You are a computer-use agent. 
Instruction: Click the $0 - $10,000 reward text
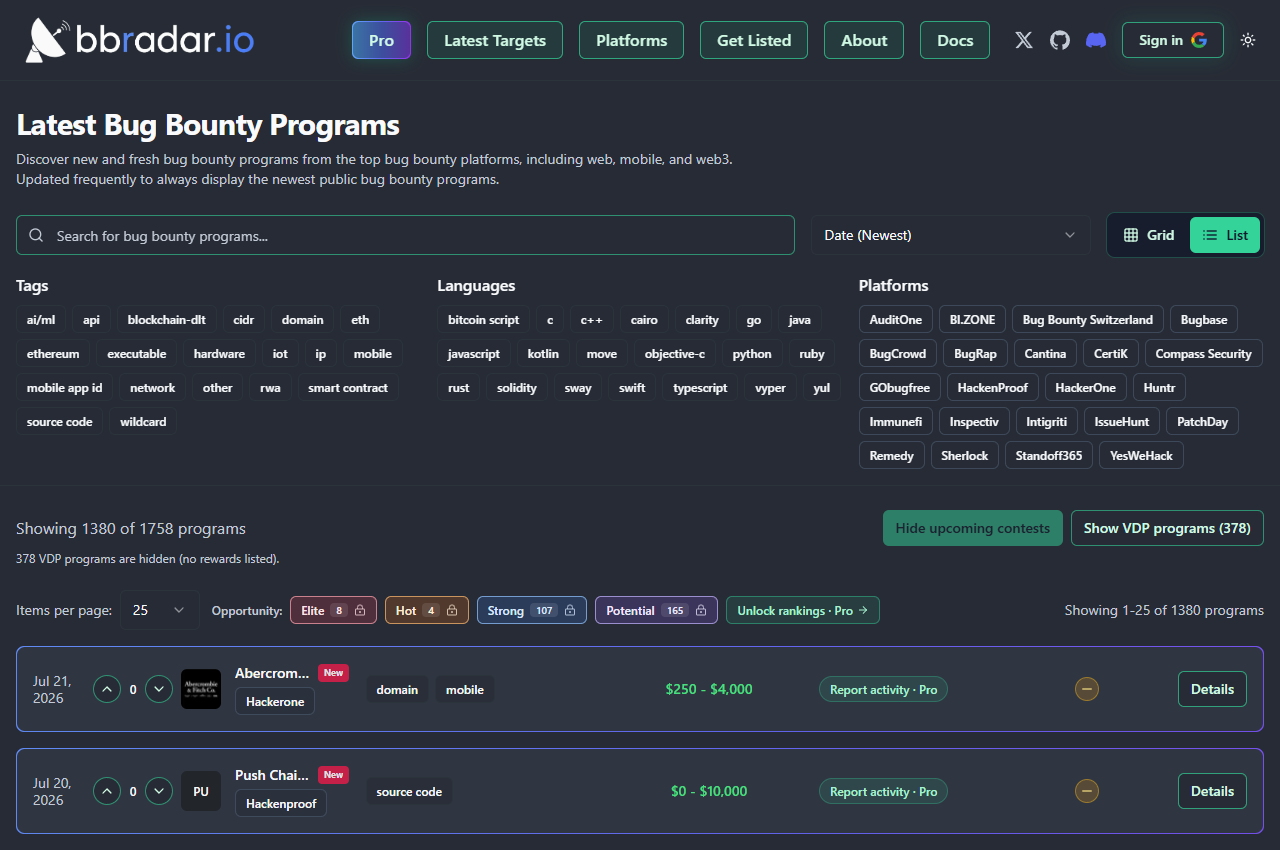tap(709, 791)
